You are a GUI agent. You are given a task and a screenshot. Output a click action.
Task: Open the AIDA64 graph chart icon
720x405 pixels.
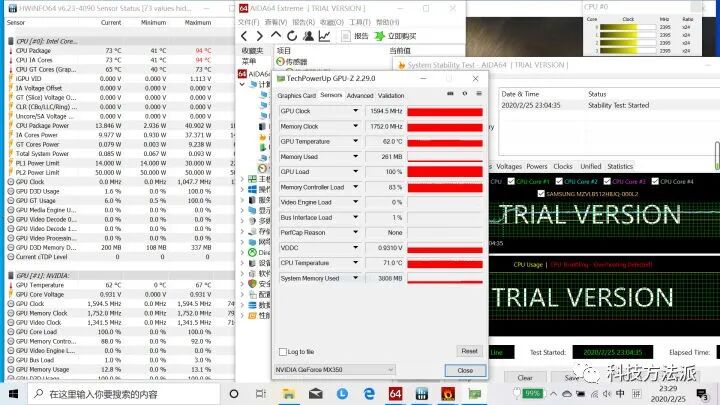[324, 36]
